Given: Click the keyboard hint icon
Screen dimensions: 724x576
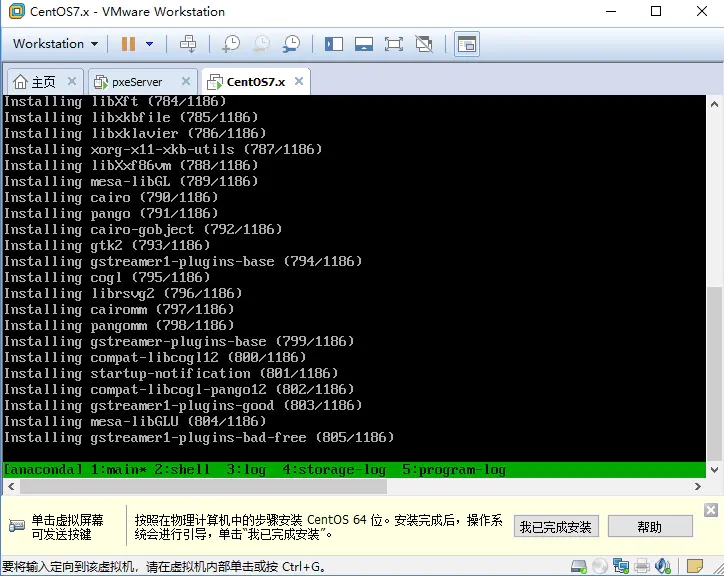Looking at the screenshot, I should (x=17, y=526).
